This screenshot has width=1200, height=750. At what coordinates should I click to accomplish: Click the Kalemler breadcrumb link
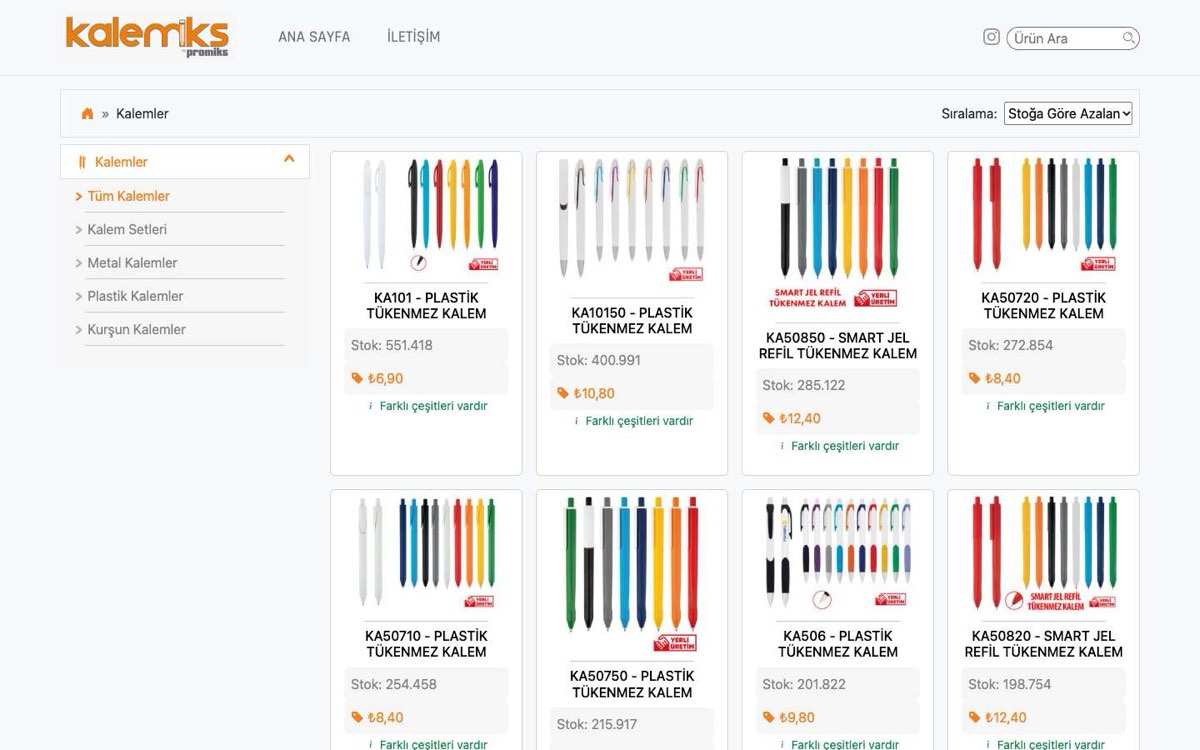pos(142,114)
